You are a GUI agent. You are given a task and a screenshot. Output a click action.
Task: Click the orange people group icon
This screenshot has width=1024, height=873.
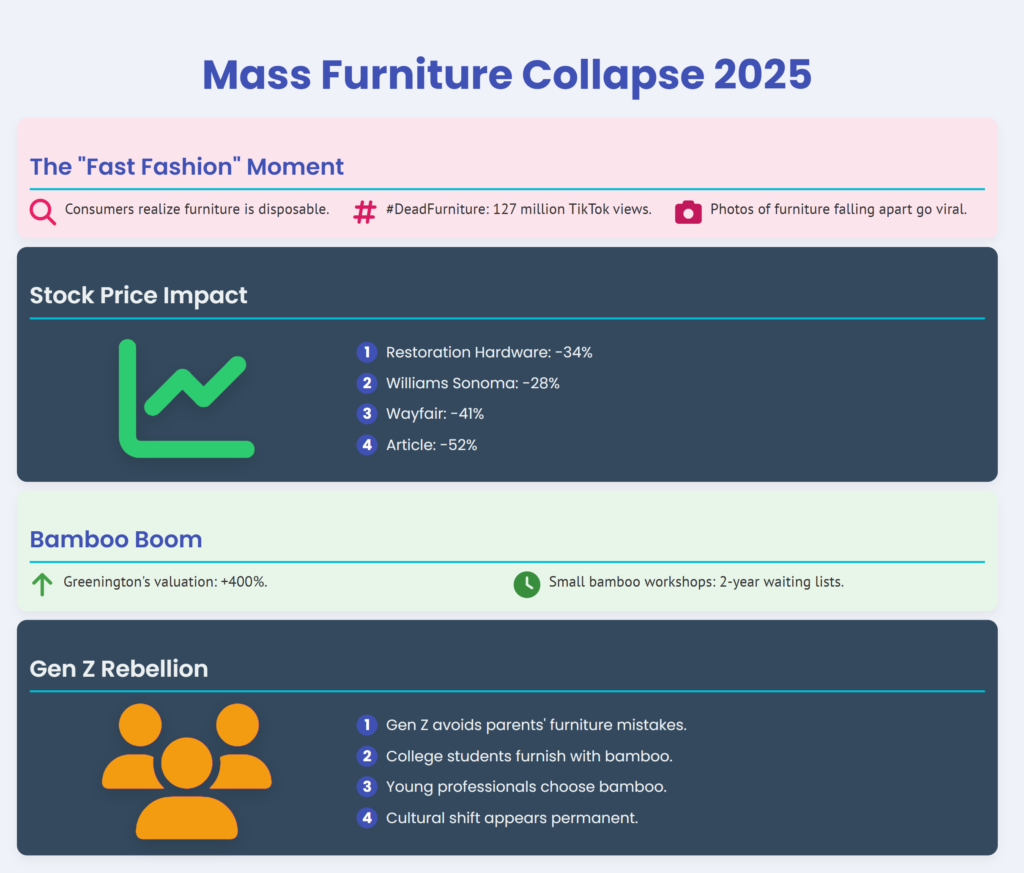point(187,771)
